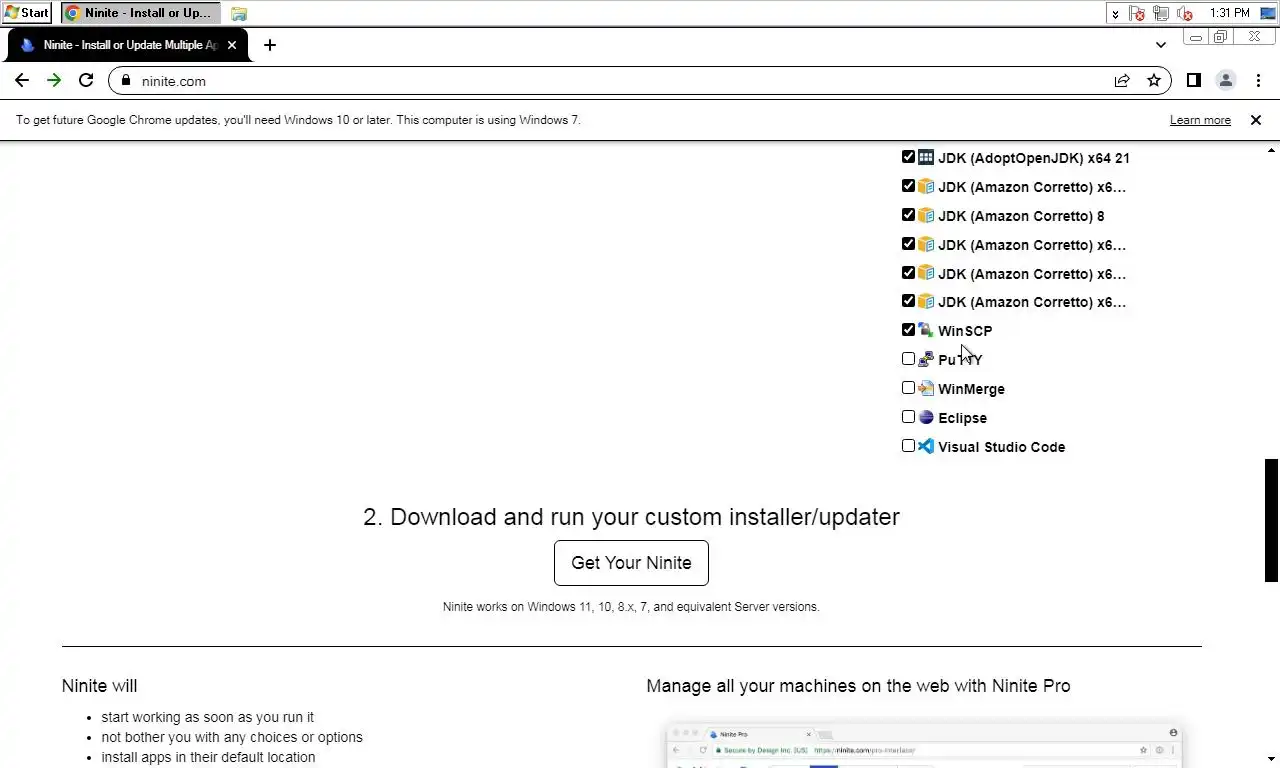The width and height of the screenshot is (1280, 768).
Task: Uncheck the WinSCP checkbox
Action: [908, 330]
